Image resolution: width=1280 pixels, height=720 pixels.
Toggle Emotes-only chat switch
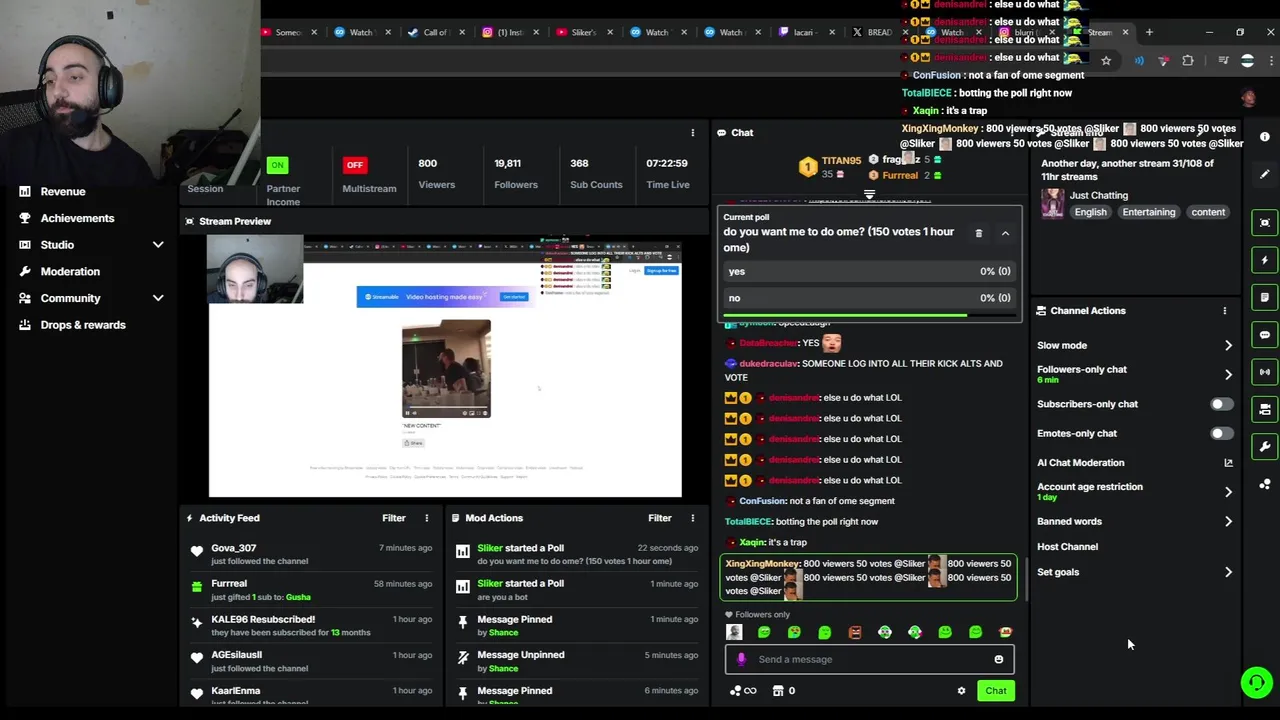(x=1221, y=434)
